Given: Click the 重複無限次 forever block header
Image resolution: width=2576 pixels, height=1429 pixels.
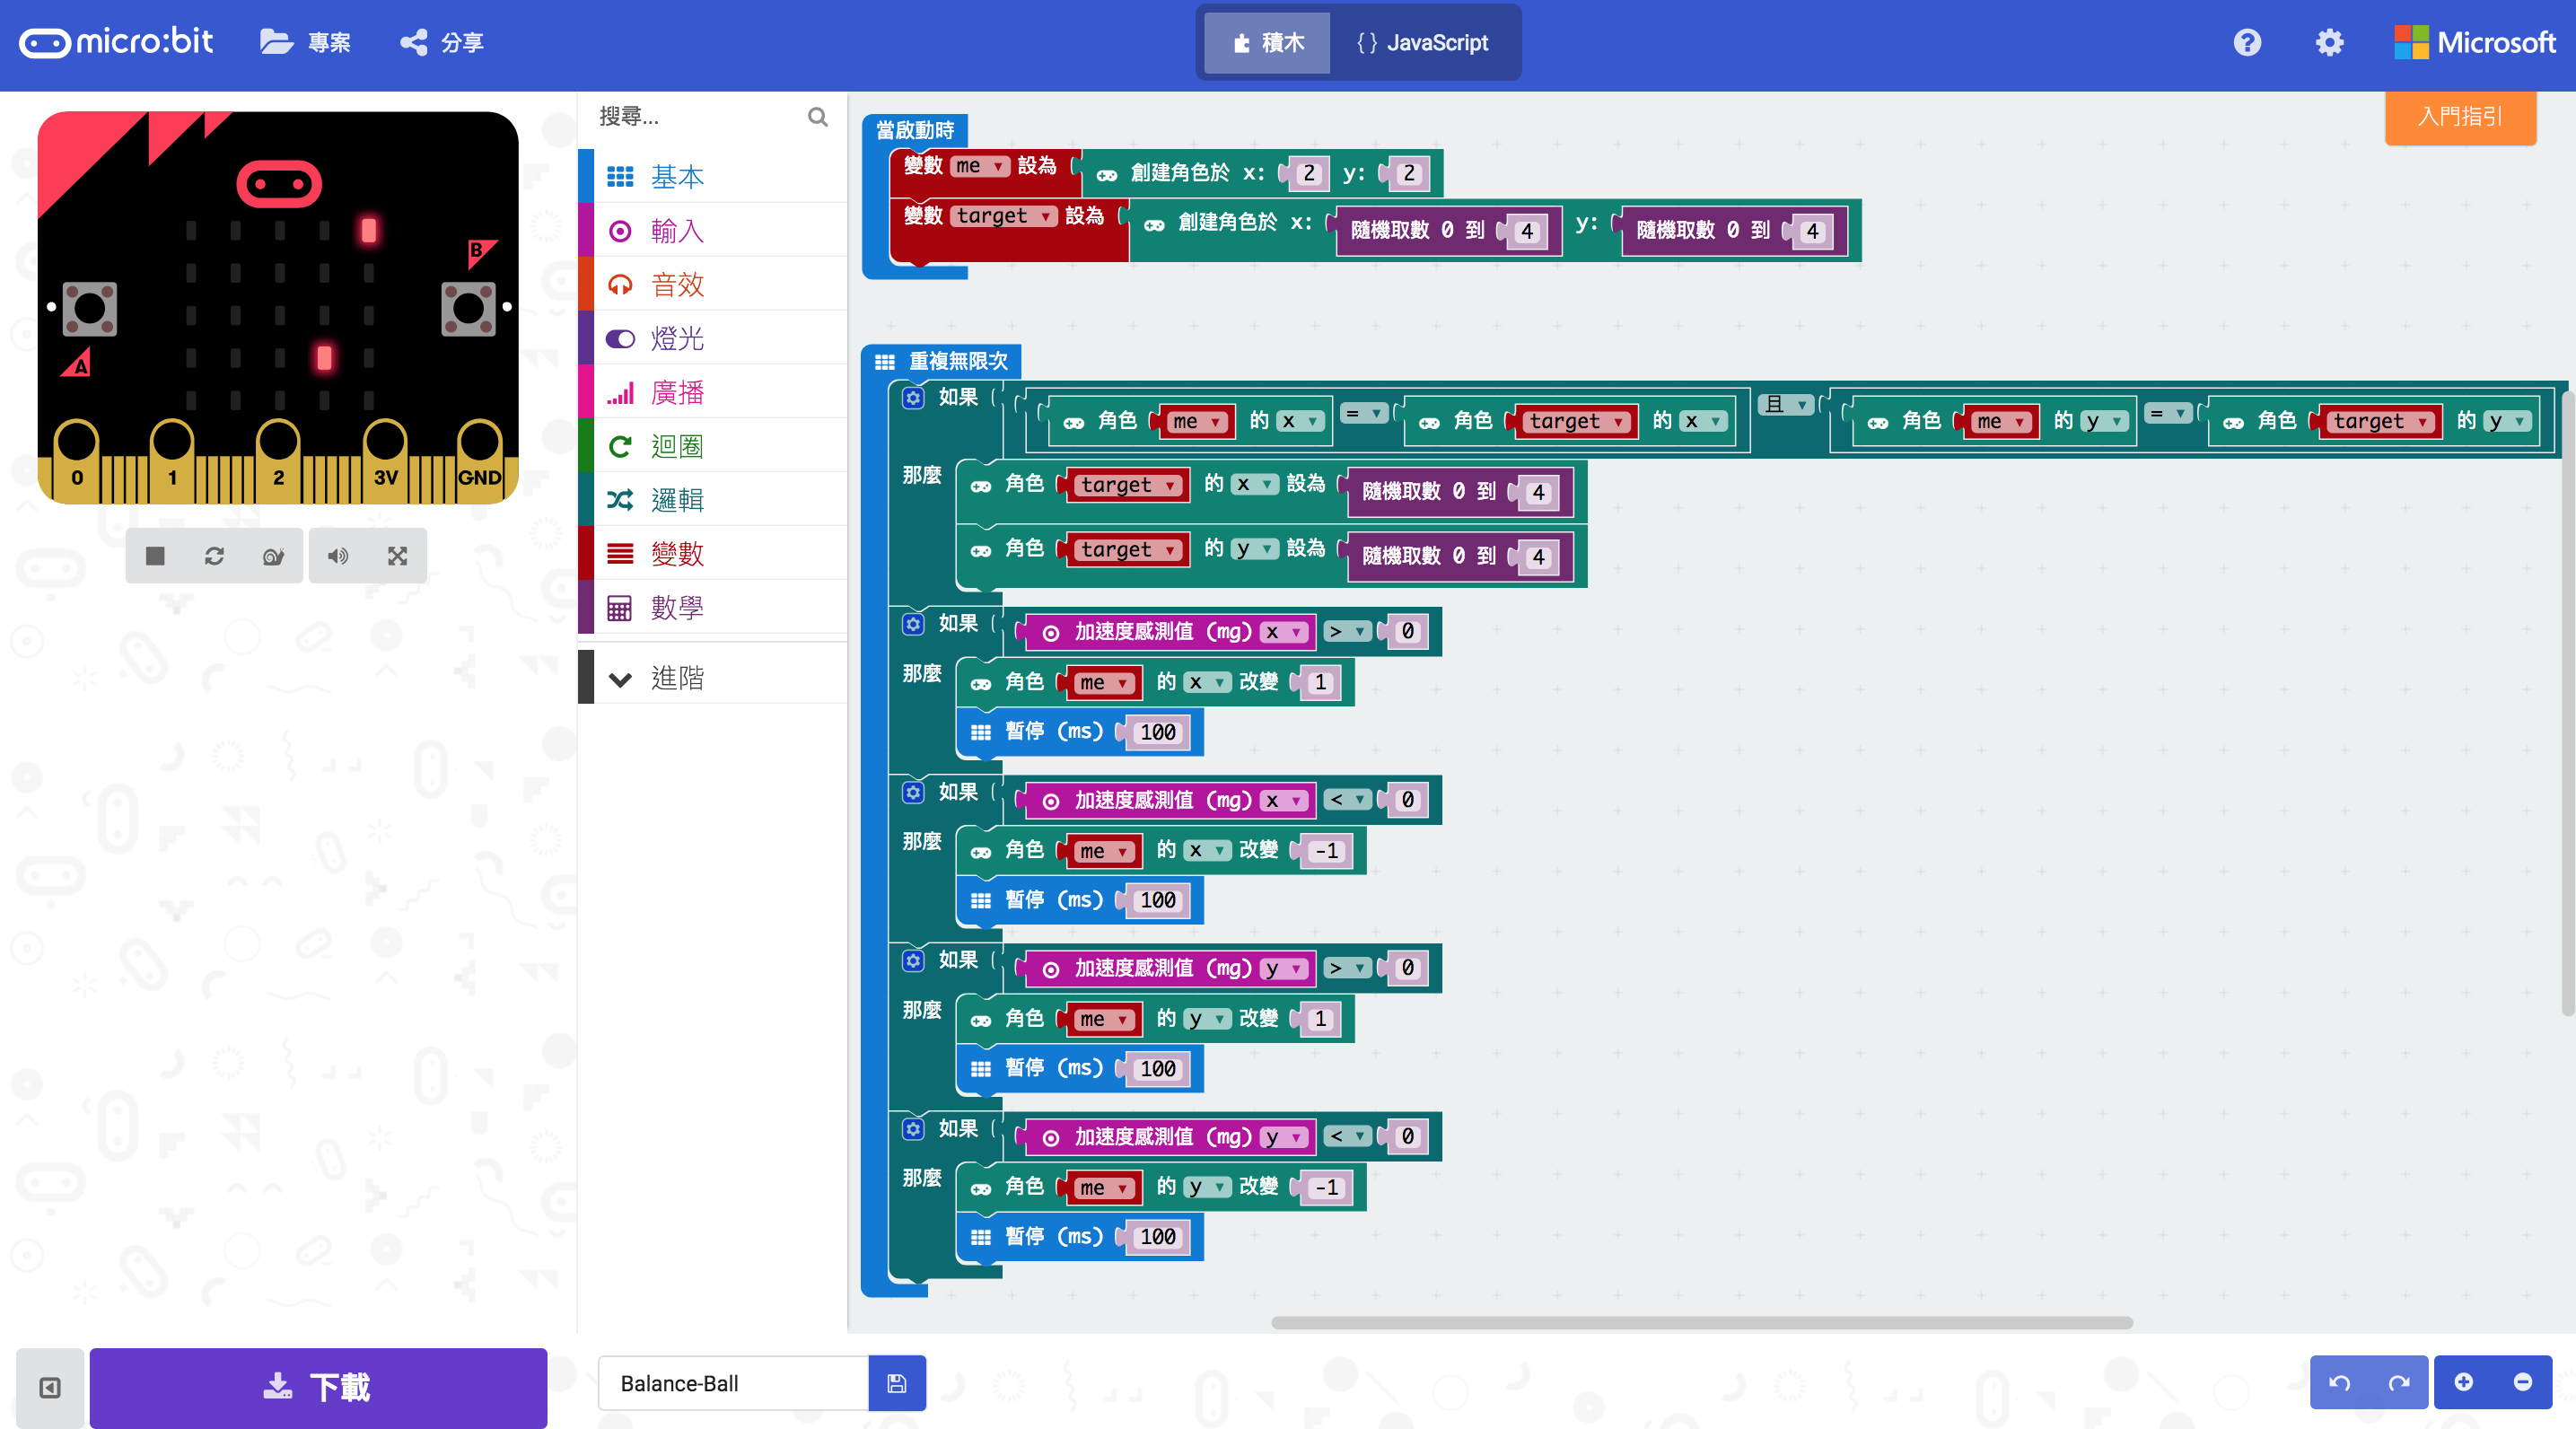Looking at the screenshot, I should (x=941, y=361).
